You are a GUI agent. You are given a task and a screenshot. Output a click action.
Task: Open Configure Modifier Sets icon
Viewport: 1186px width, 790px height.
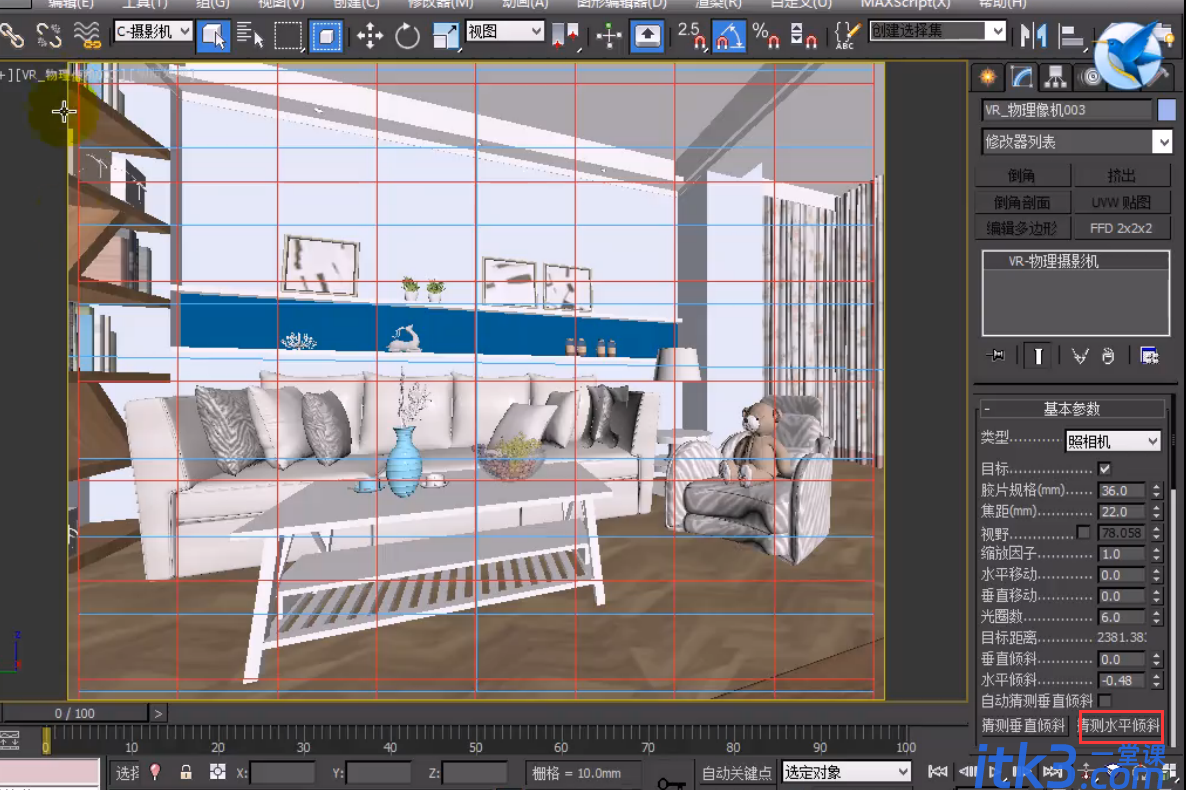[1149, 356]
